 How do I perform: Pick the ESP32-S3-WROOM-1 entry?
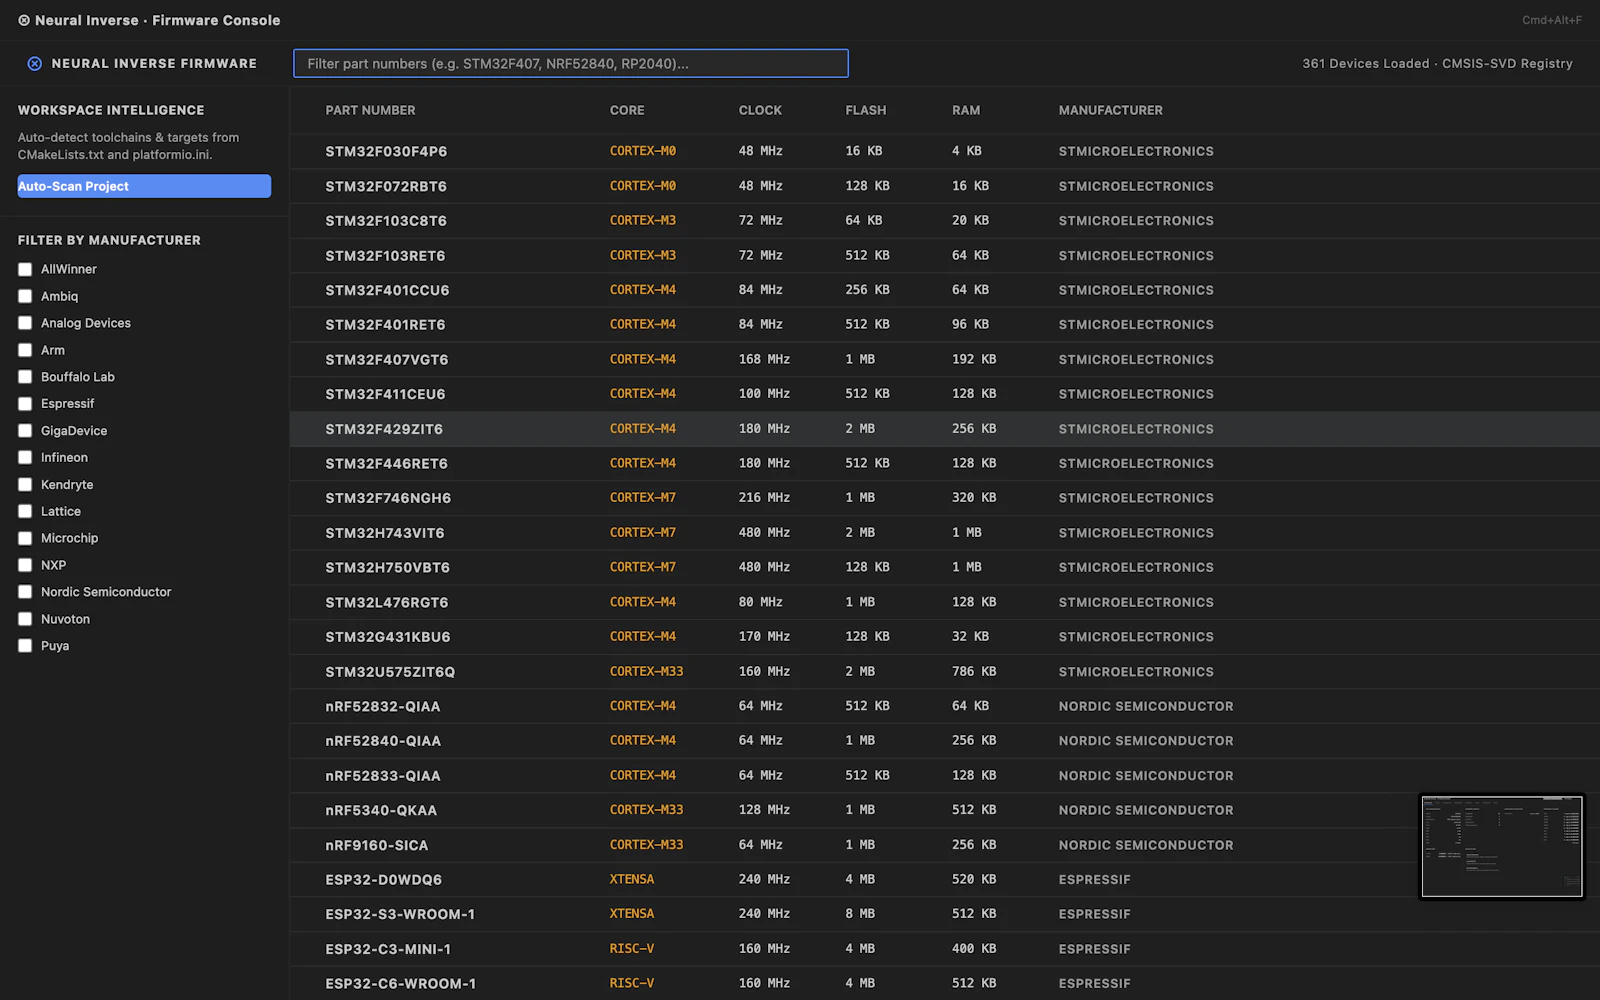pyautogui.click(x=945, y=914)
